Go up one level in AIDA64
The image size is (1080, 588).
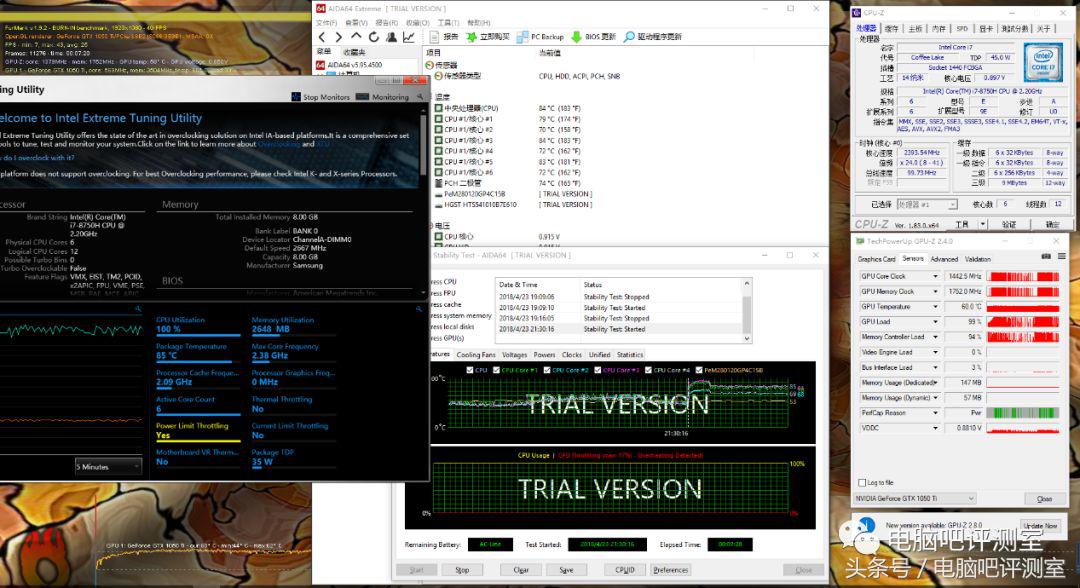pyautogui.click(x=356, y=36)
